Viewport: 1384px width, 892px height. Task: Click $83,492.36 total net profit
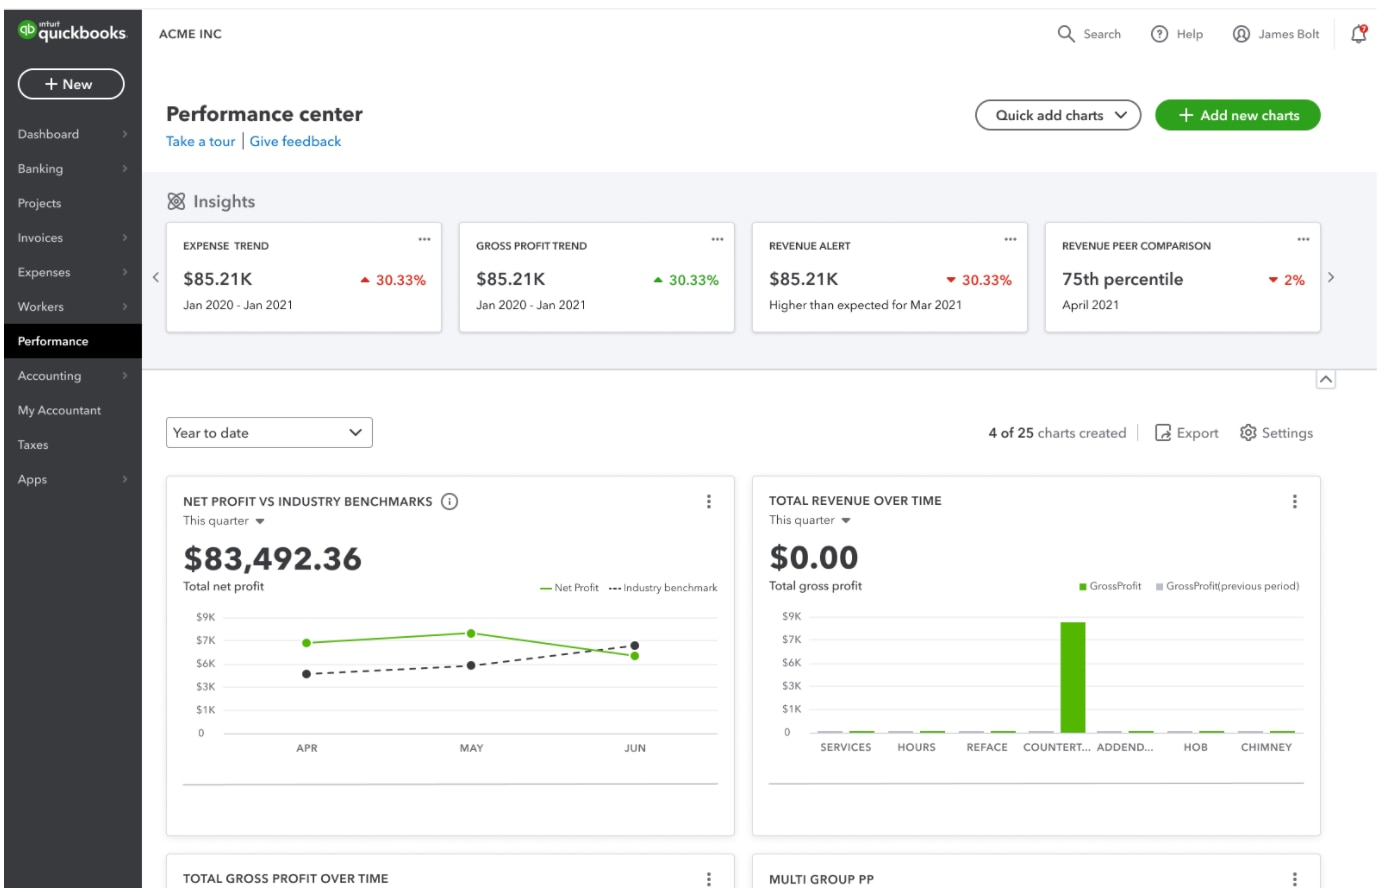[x=272, y=559]
